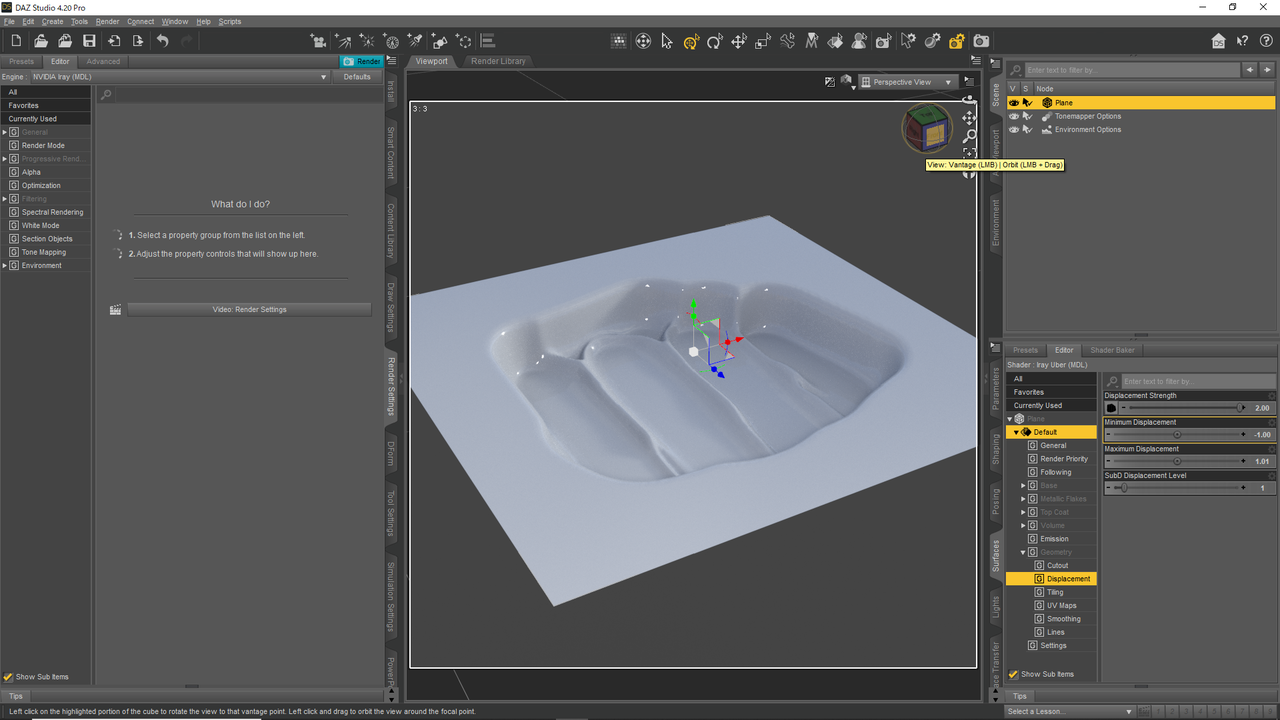1280x720 pixels.
Task: Open the Render menu
Action: pyautogui.click(x=107, y=21)
